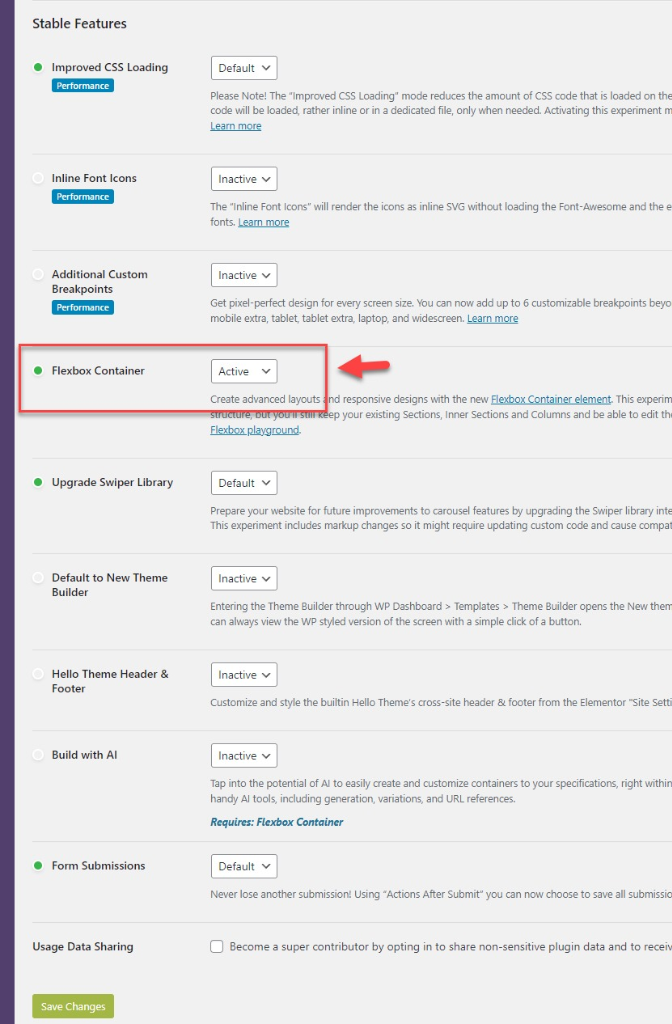Click the Performance badge under Improved CSS Loading

click(83, 86)
